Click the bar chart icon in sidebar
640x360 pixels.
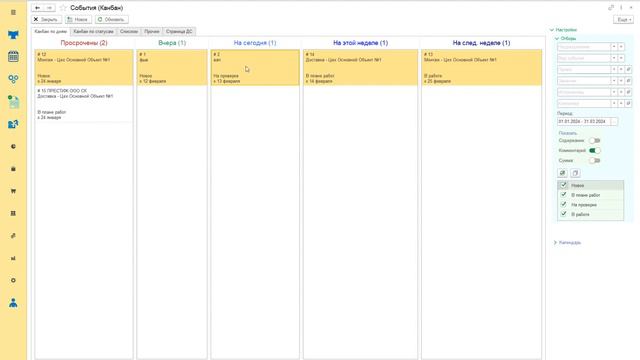pos(13,258)
